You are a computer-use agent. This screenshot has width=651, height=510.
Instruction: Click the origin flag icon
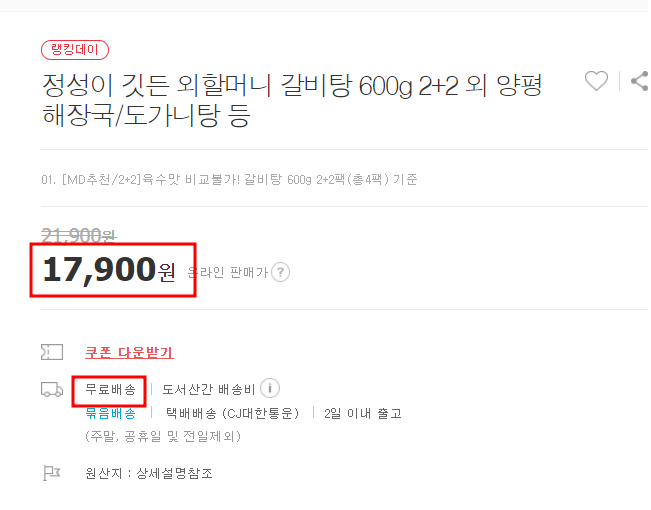click(x=52, y=473)
